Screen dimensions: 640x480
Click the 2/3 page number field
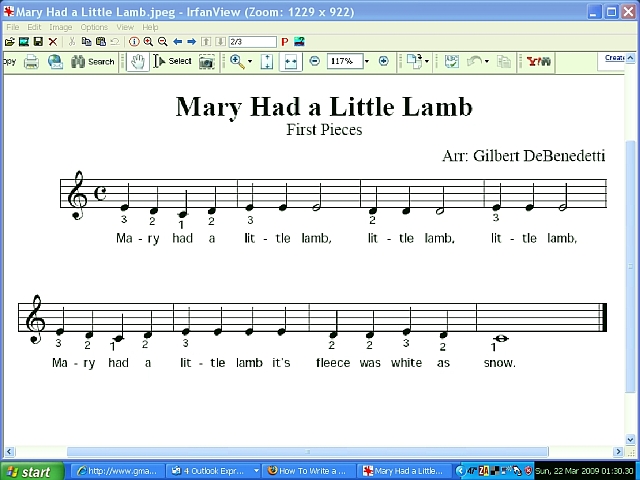(251, 42)
